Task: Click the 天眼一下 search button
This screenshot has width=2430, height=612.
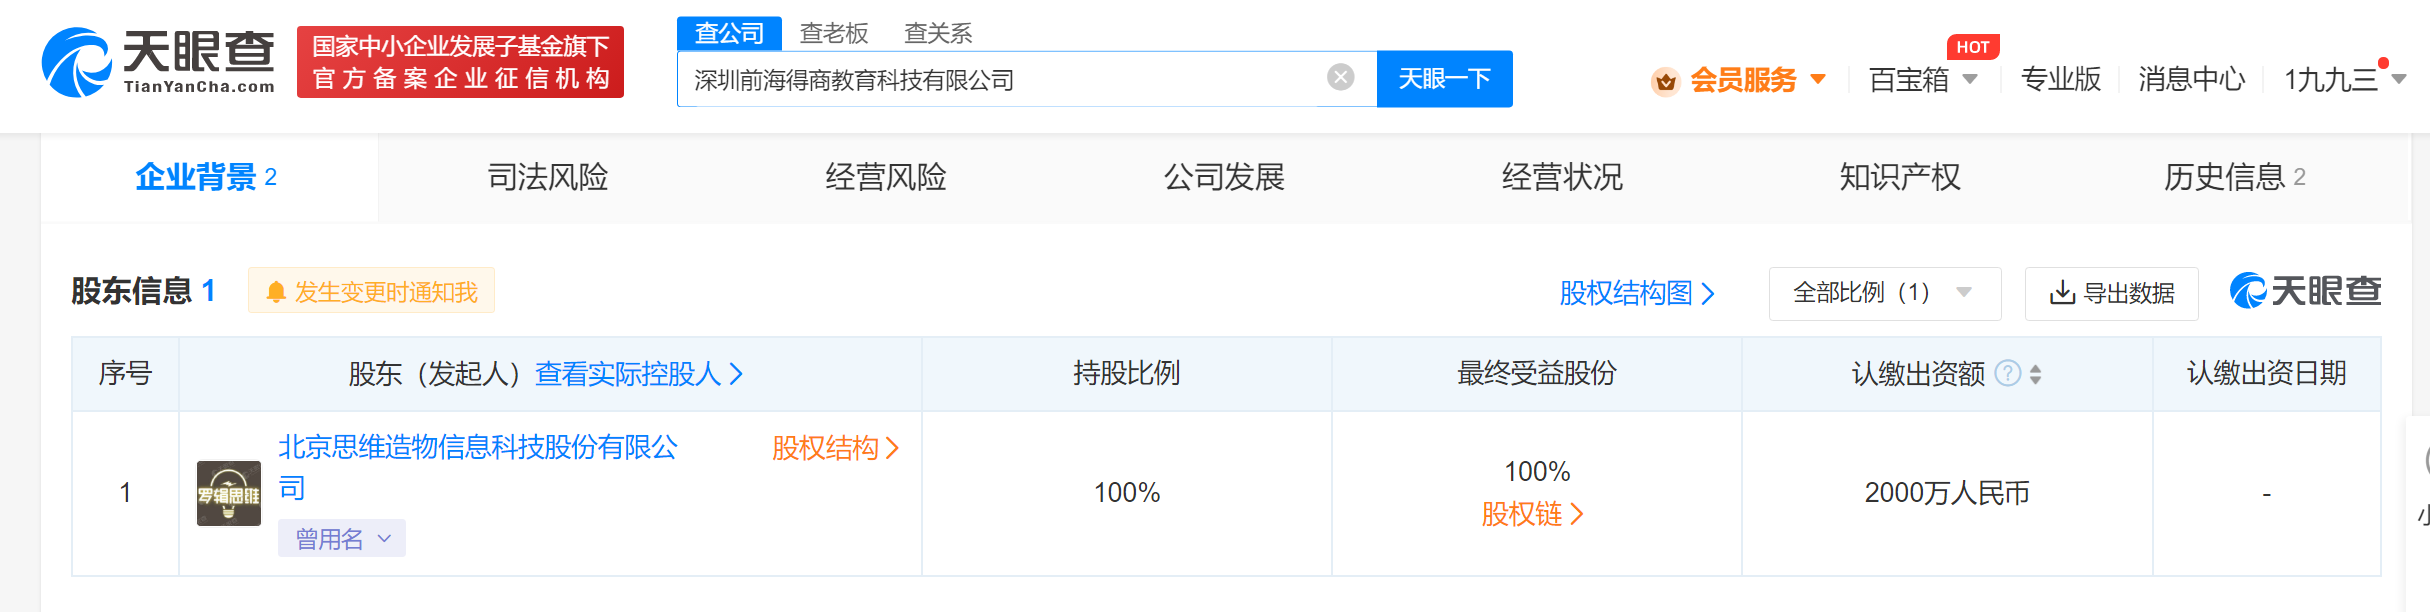Action: point(1444,79)
